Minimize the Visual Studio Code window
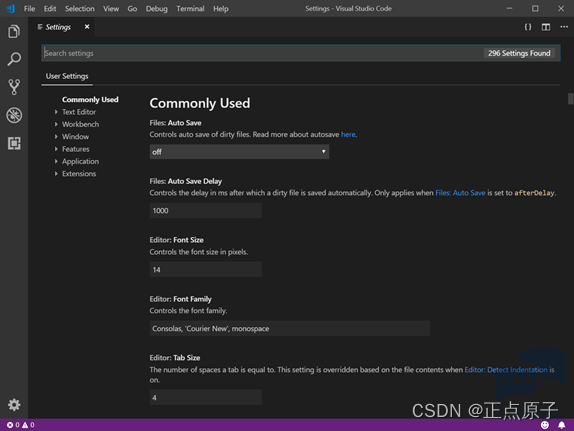 [x=510, y=8]
